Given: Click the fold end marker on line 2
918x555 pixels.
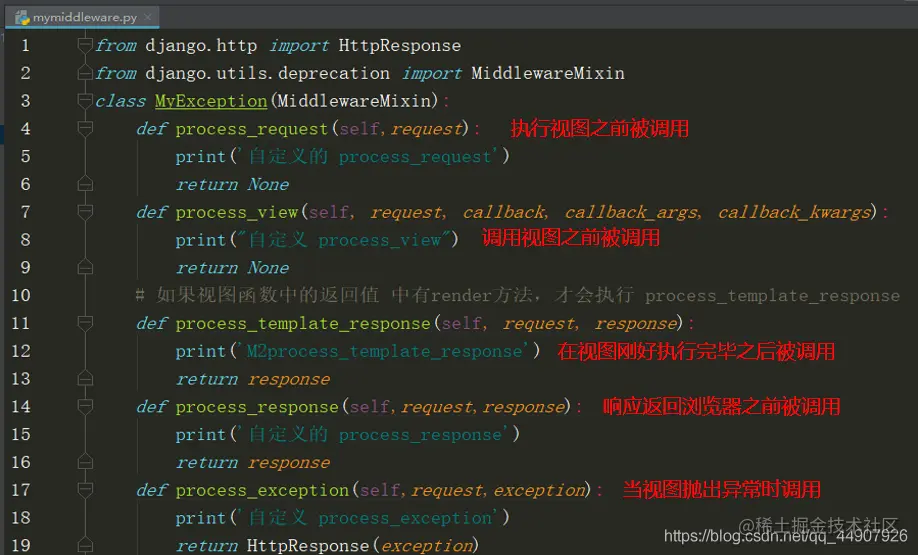Looking at the screenshot, I should pos(85,73).
